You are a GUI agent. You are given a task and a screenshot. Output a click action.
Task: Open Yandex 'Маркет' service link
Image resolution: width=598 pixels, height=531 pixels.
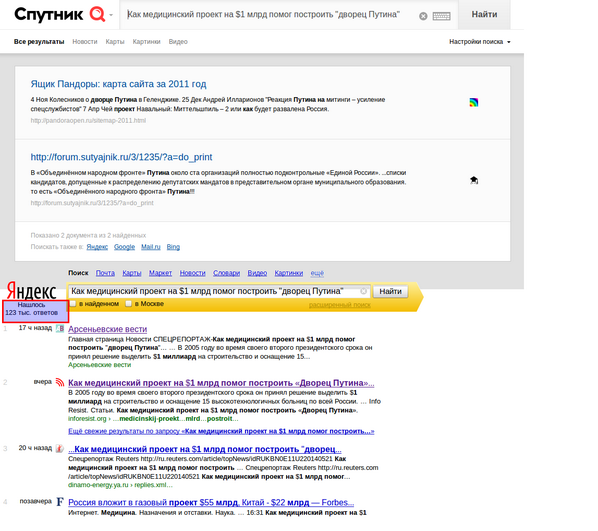pos(160,273)
